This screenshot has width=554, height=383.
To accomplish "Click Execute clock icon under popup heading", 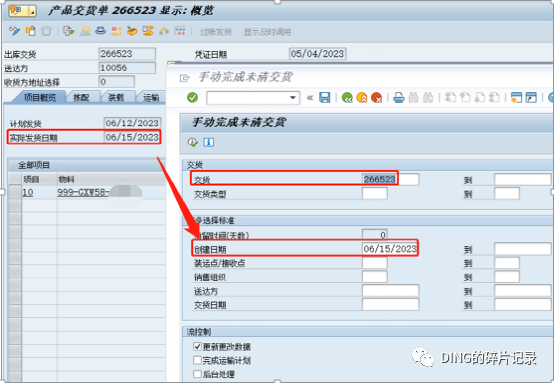I will tap(193, 142).
